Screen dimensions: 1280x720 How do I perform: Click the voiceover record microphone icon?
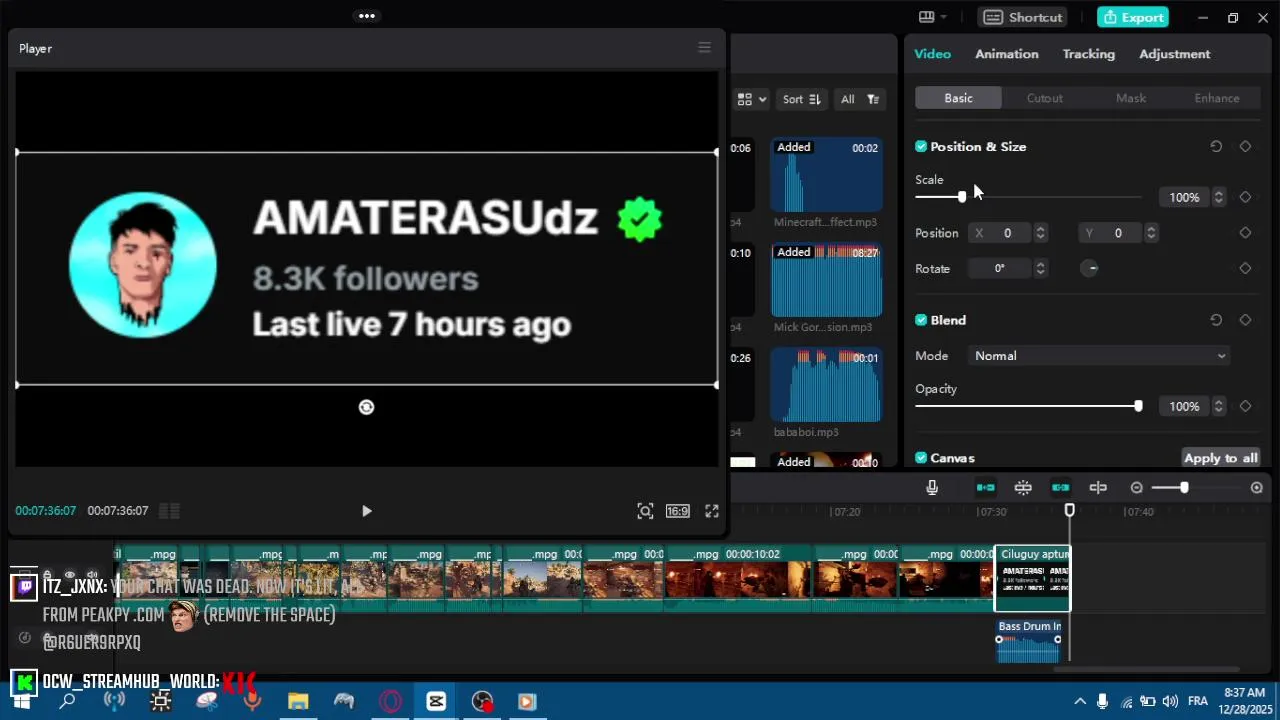coord(932,488)
